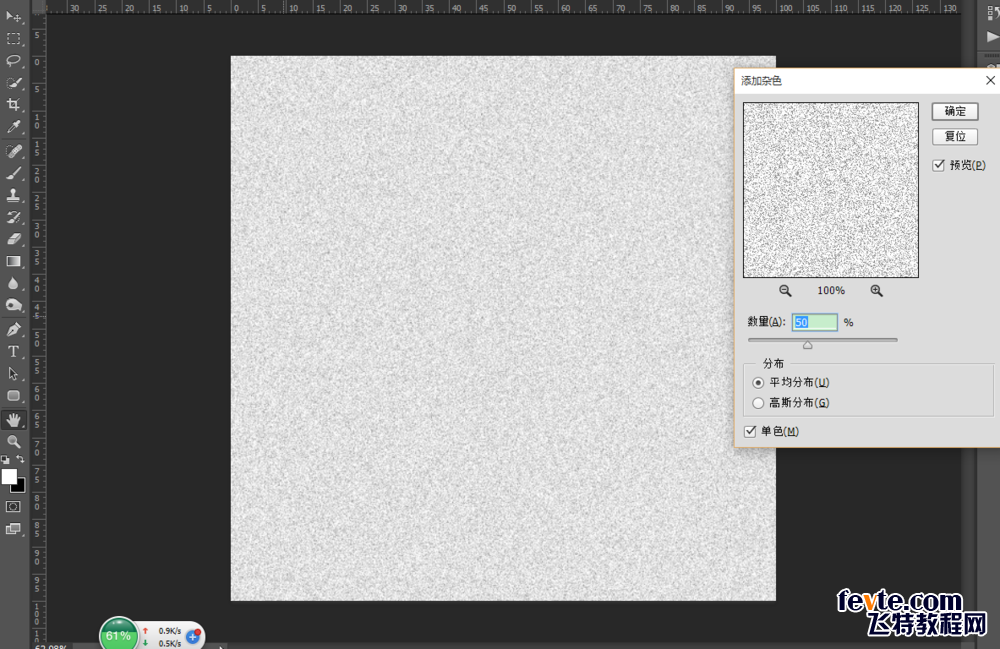
Task: Select the Pen tool
Action: (13, 330)
